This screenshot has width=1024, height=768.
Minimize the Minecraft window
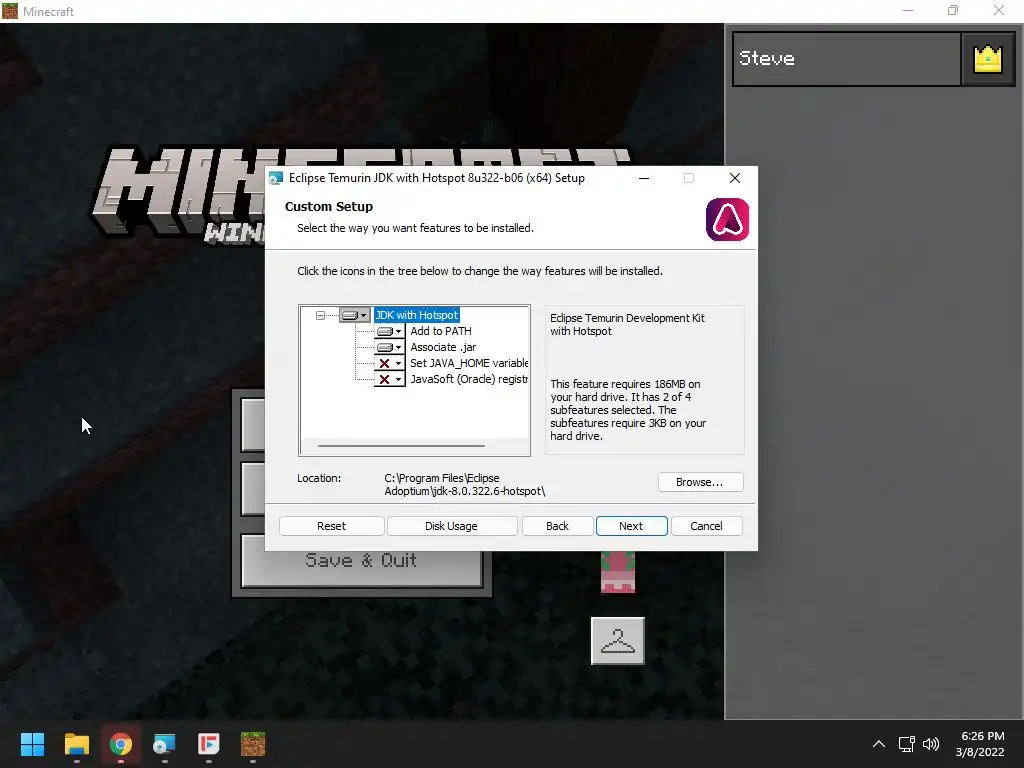click(908, 10)
